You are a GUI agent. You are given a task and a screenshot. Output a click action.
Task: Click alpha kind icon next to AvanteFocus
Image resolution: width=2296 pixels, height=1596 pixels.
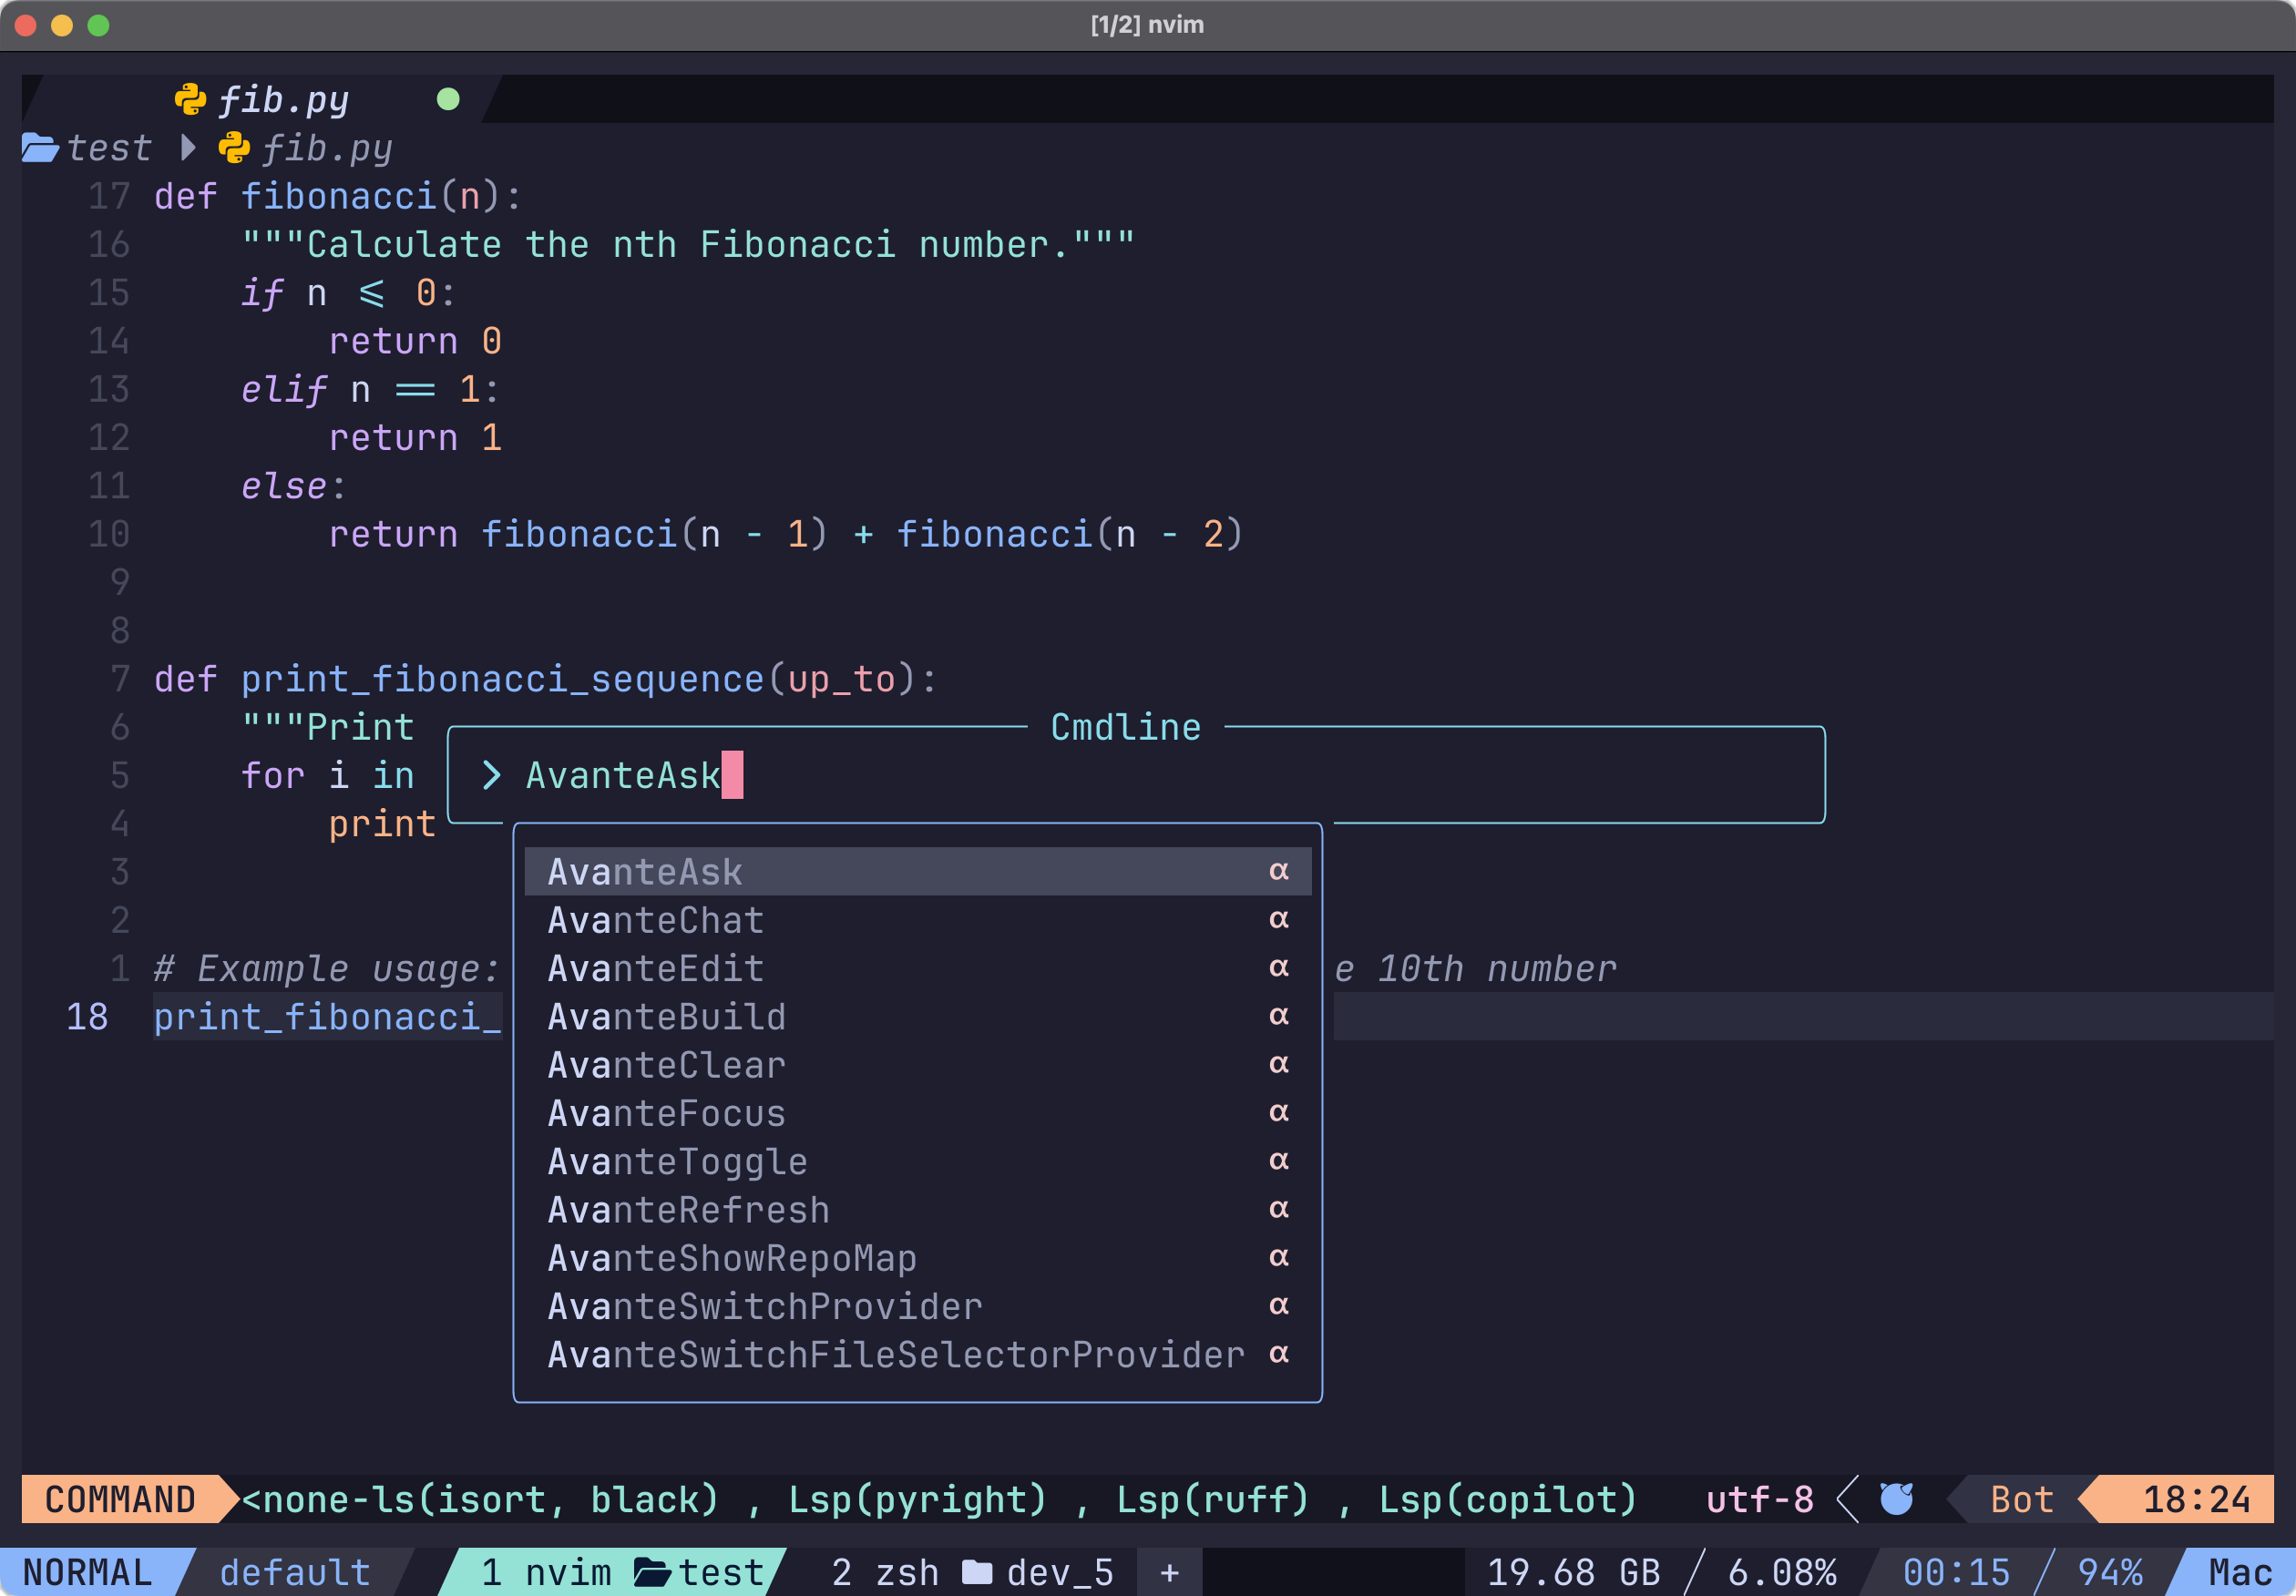(x=1279, y=1112)
